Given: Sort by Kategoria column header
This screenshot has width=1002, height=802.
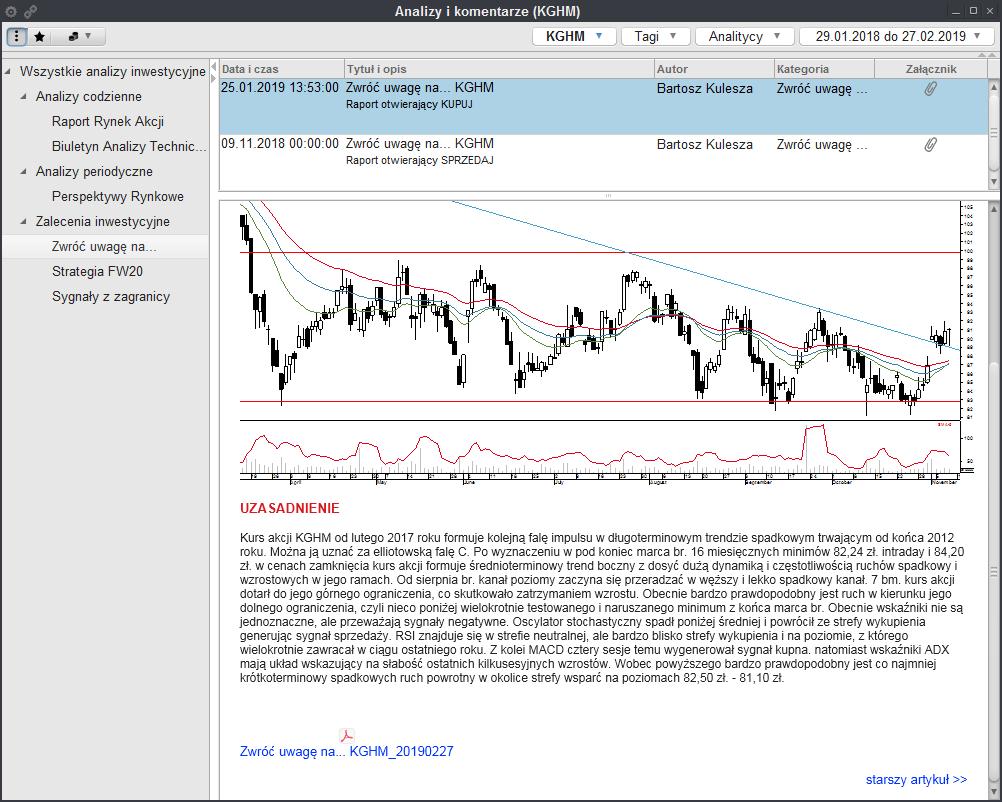Looking at the screenshot, I should coord(824,68).
